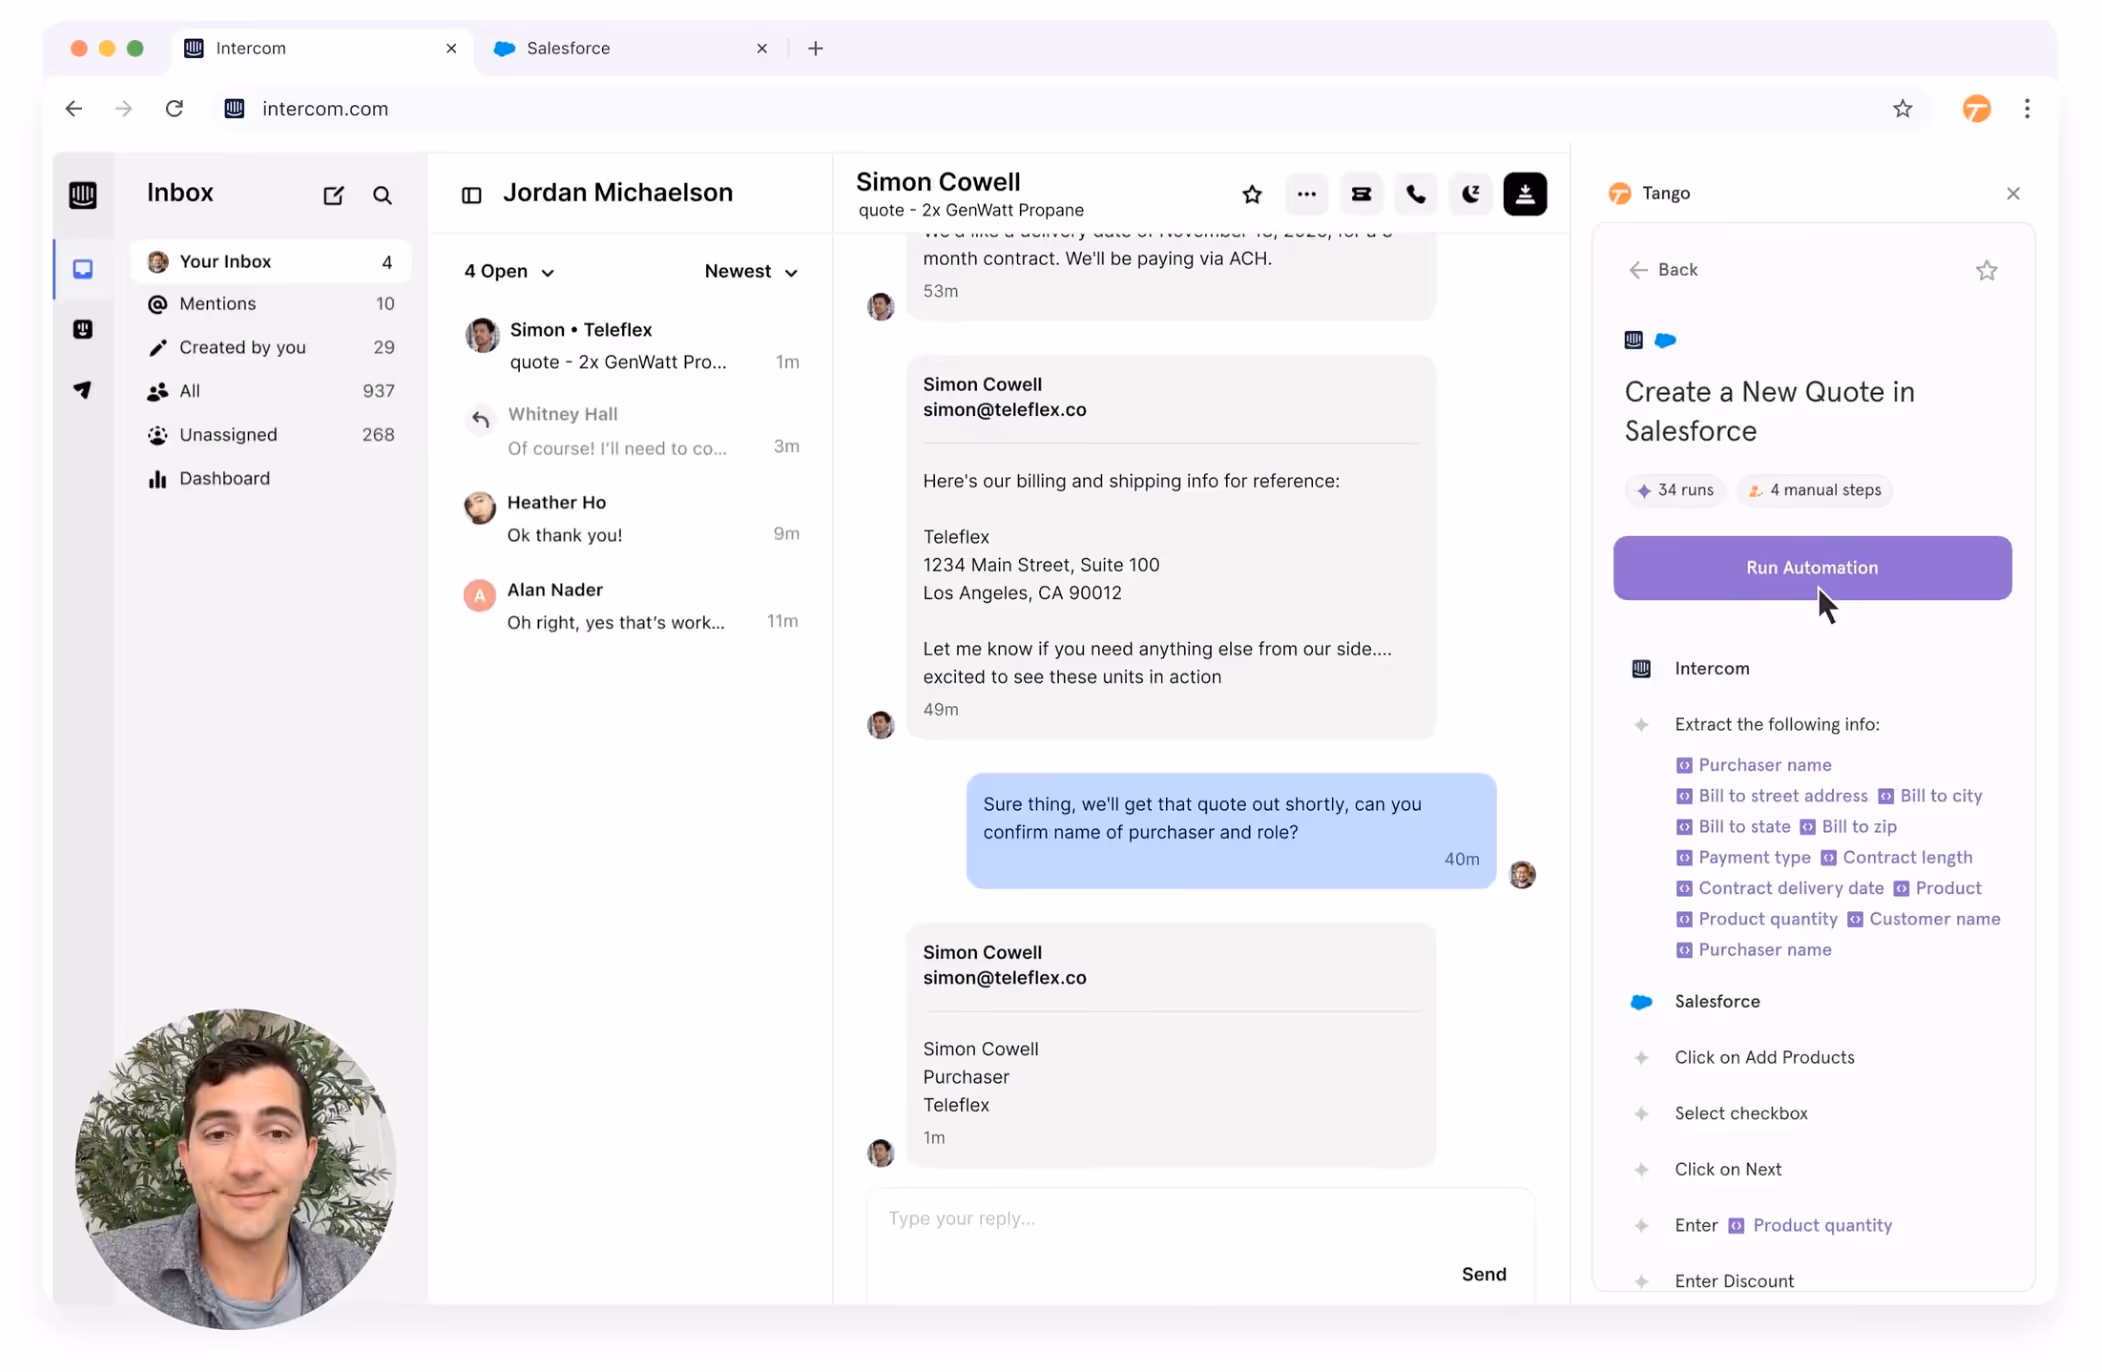
Task: Search the inbox with magnifier icon
Action: [382, 195]
